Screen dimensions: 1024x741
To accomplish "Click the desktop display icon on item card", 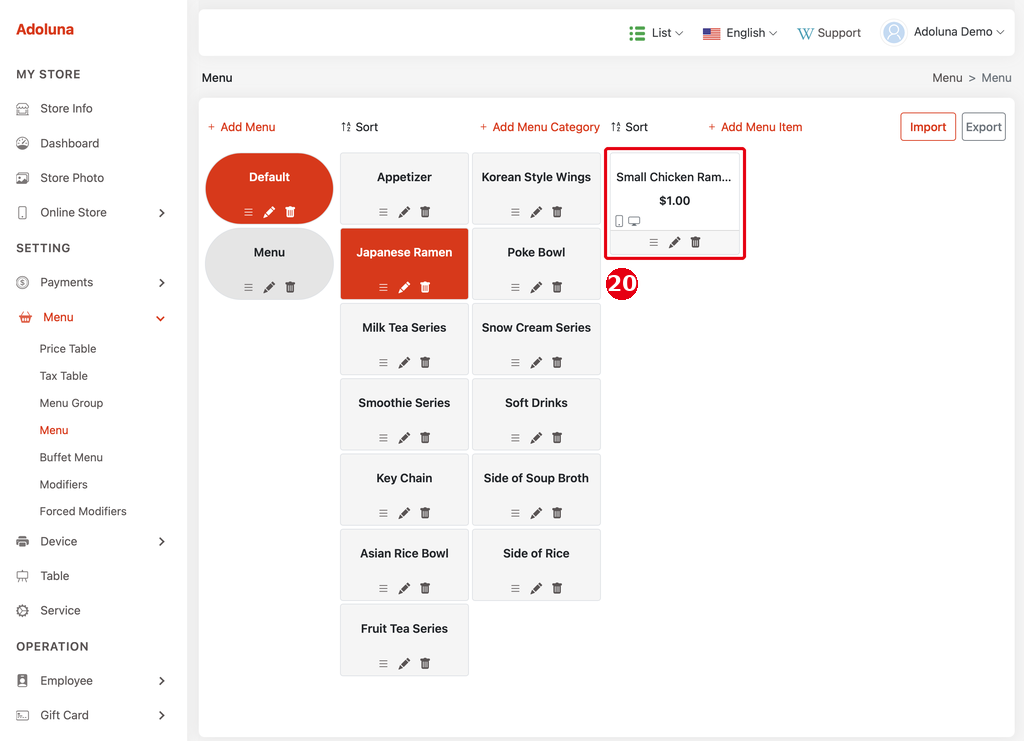I will (x=634, y=221).
